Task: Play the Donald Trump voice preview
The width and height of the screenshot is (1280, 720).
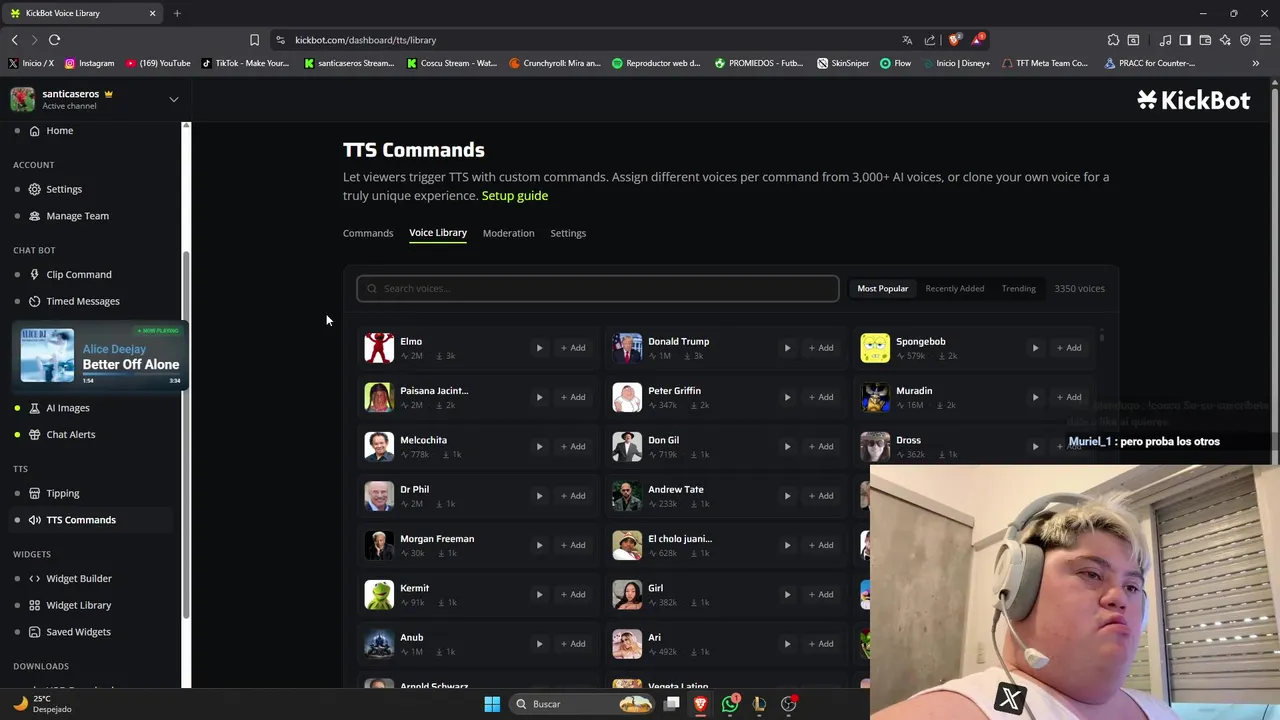Action: (x=787, y=348)
